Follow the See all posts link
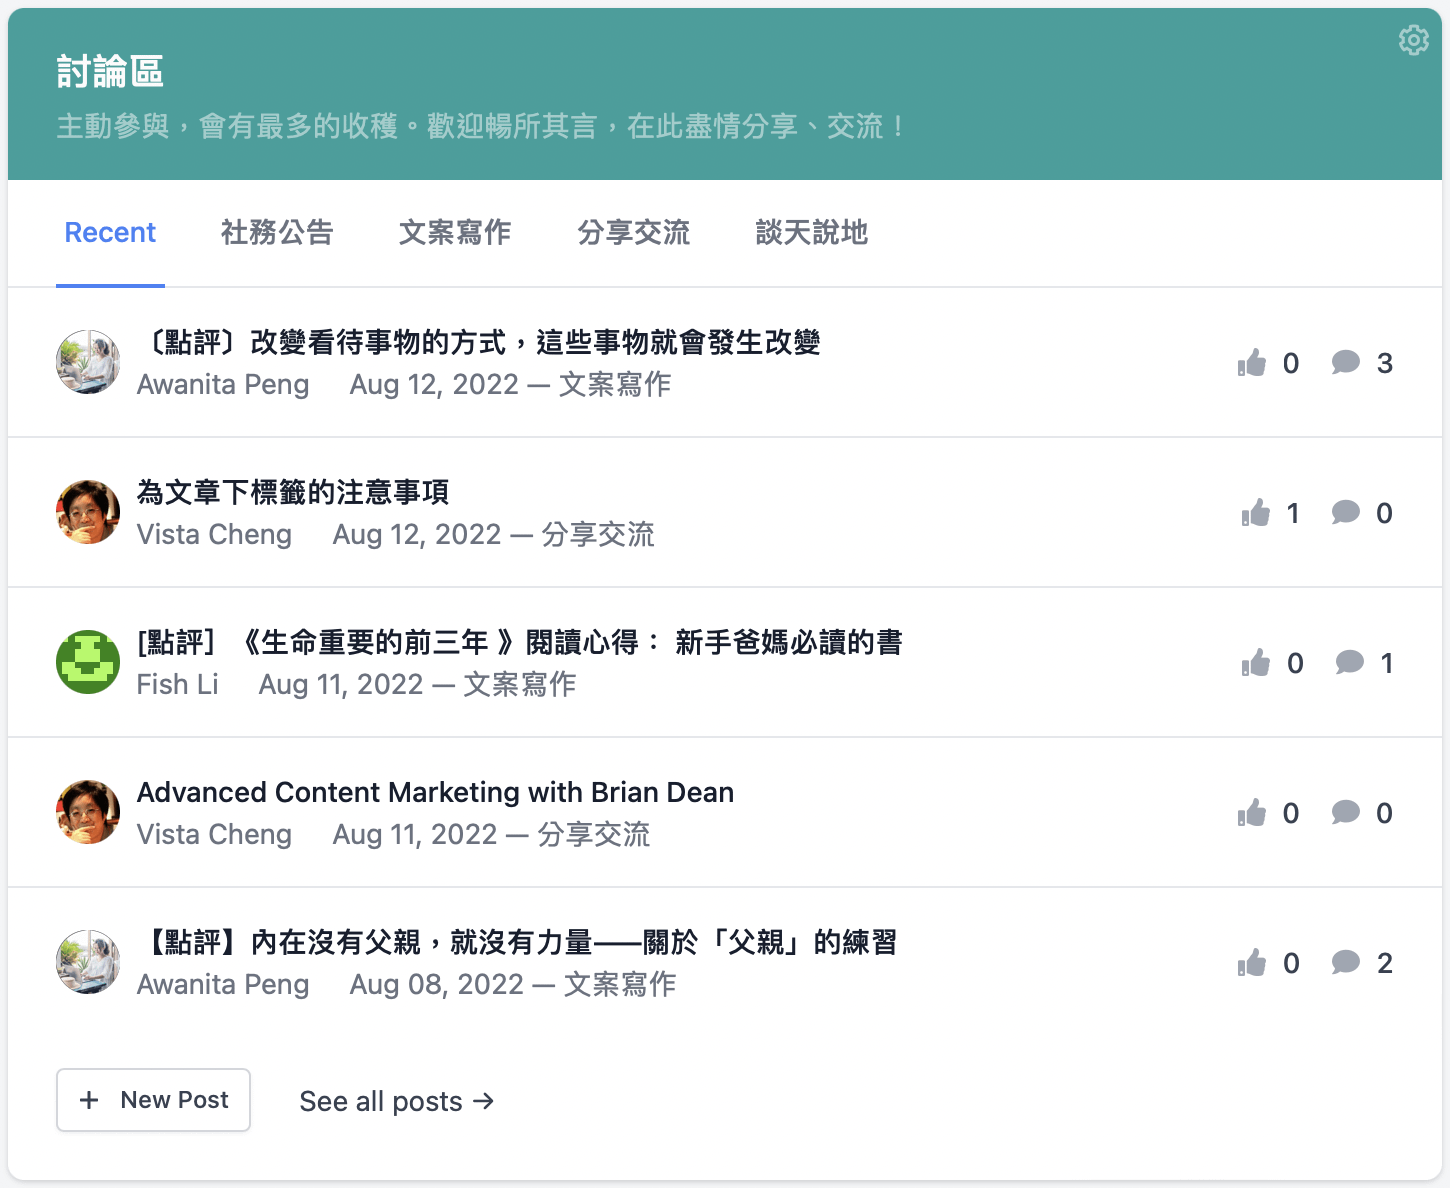Screen dimensions: 1450x1188 coord(396,1101)
